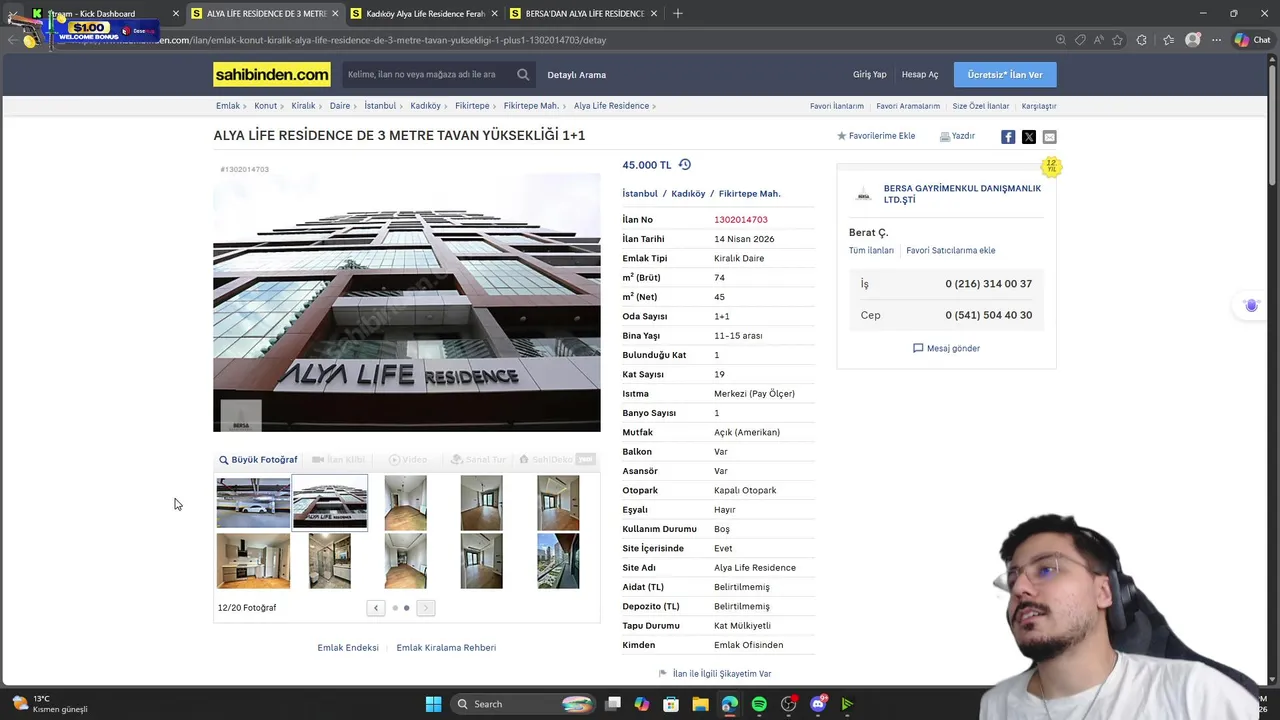Expand the Alya Life Residence breadcrumb arrow
The image size is (1280, 720).
tap(655, 106)
